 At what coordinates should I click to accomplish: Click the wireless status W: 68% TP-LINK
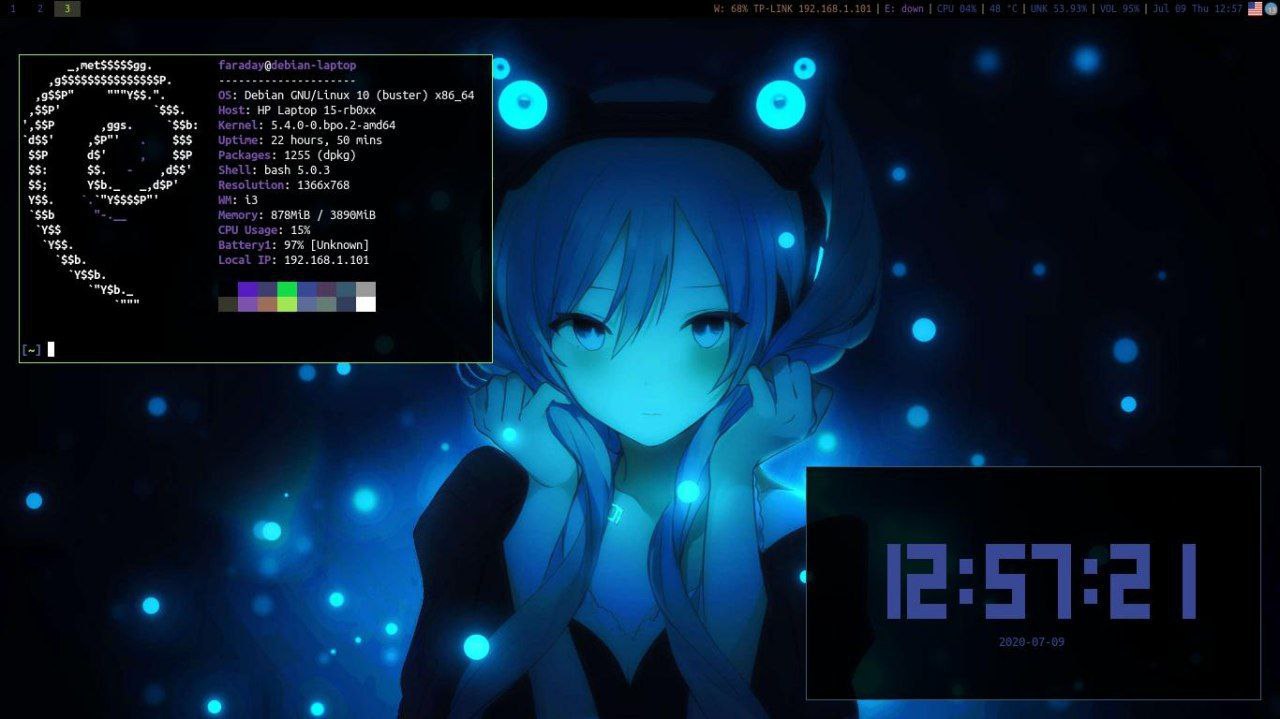pyautogui.click(x=792, y=8)
